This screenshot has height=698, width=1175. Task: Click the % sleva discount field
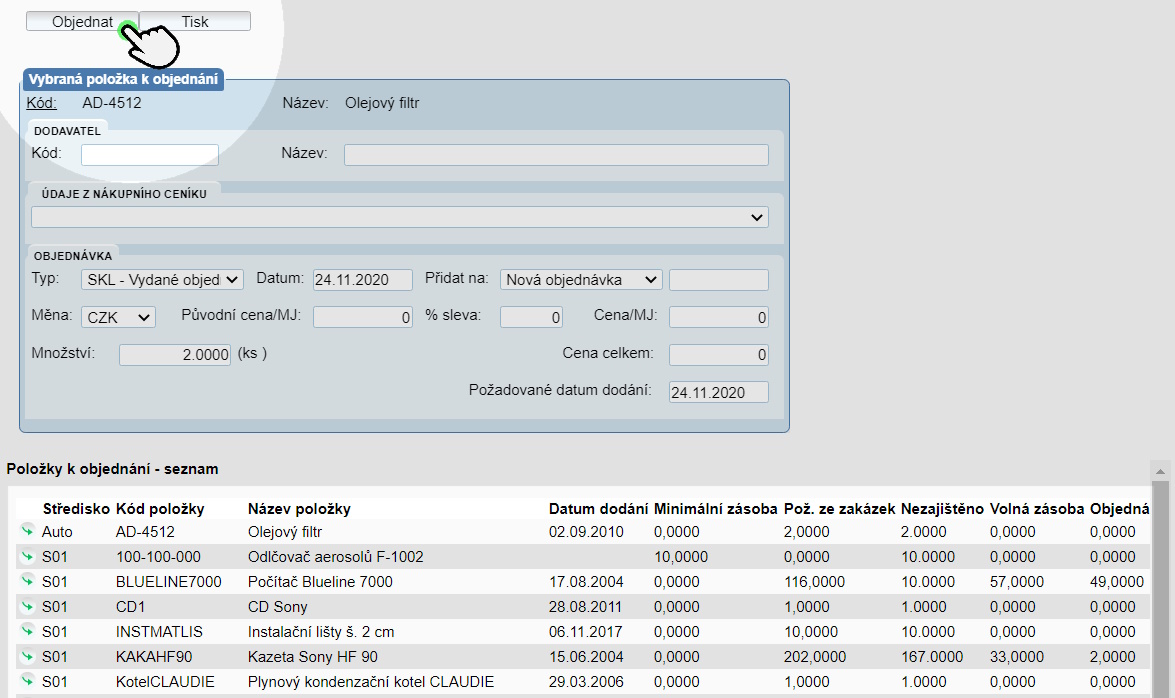point(531,317)
